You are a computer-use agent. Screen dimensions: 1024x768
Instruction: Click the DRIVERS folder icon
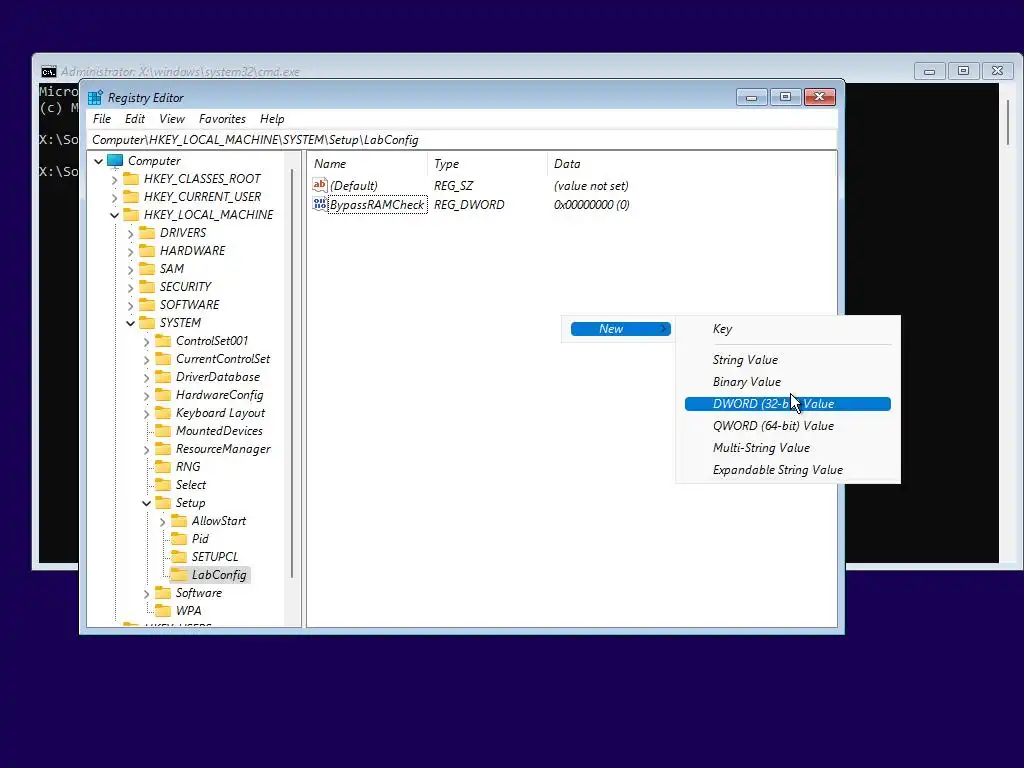(148, 232)
